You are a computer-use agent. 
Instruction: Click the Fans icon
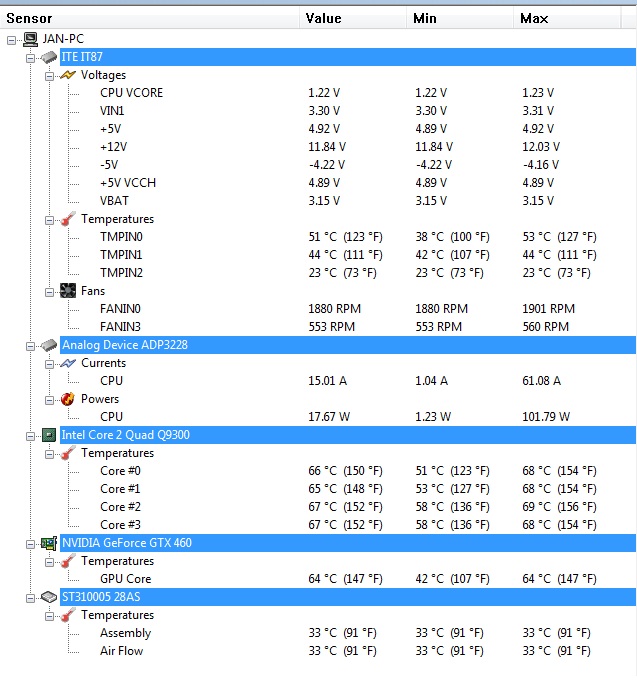(x=68, y=291)
